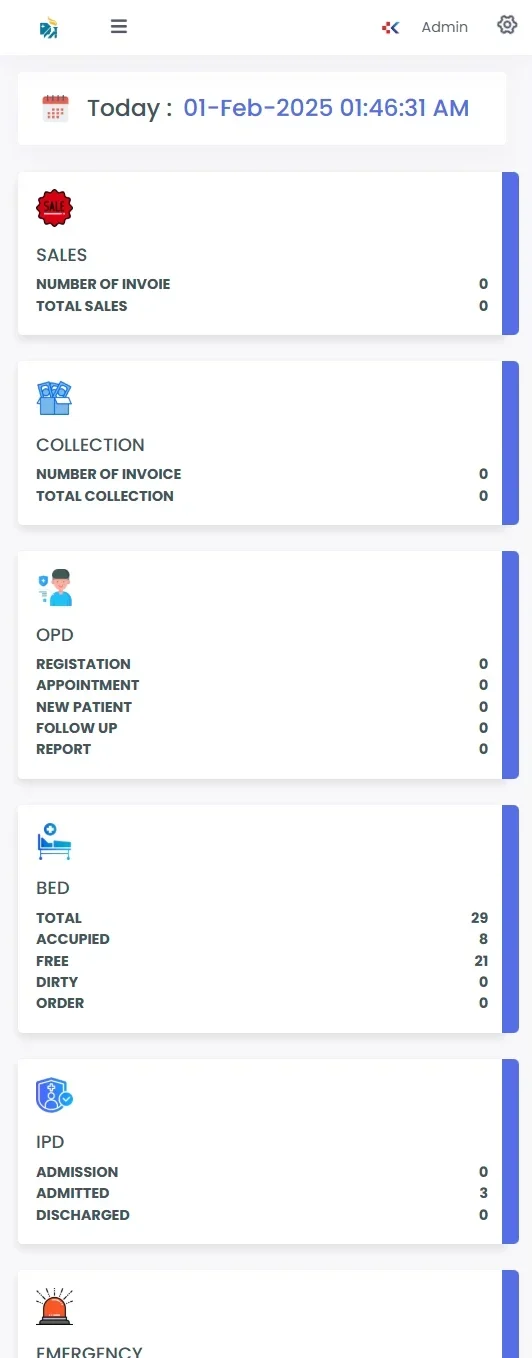The image size is (532, 1358).
Task: Click the Collection money box icon
Action: coord(55,398)
